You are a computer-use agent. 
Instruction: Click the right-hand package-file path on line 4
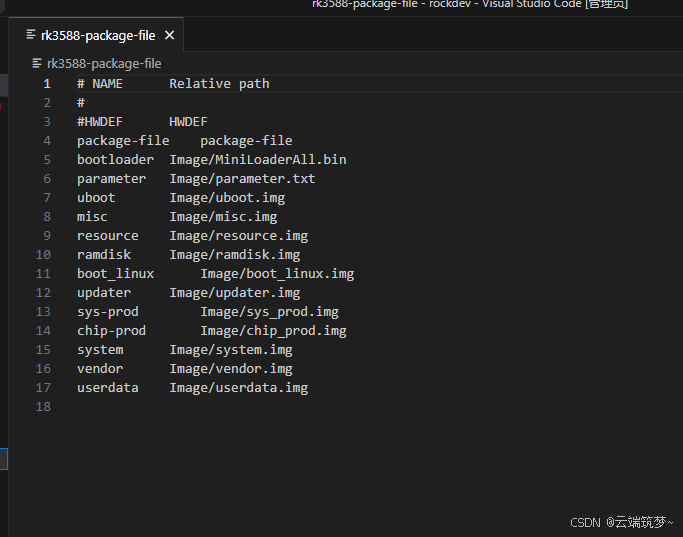(x=246, y=141)
